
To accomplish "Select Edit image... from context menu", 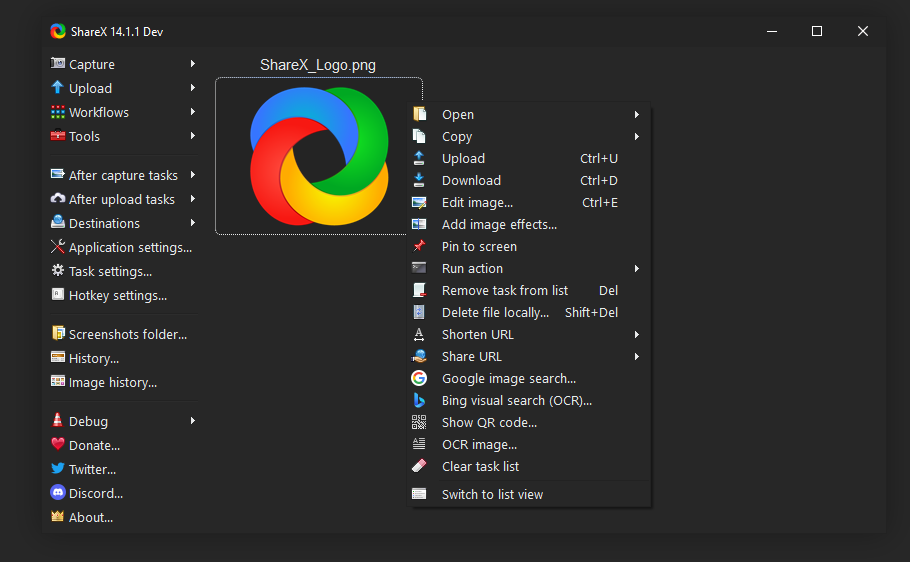I will click(529, 203).
